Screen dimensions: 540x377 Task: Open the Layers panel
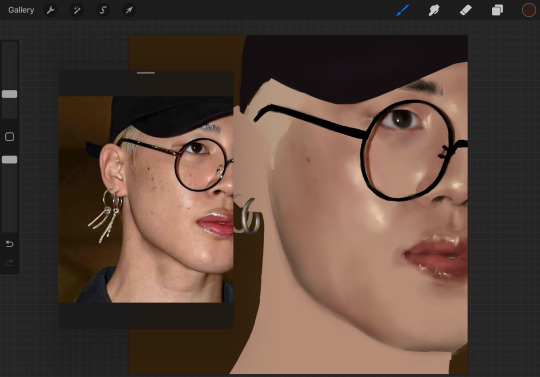[497, 10]
